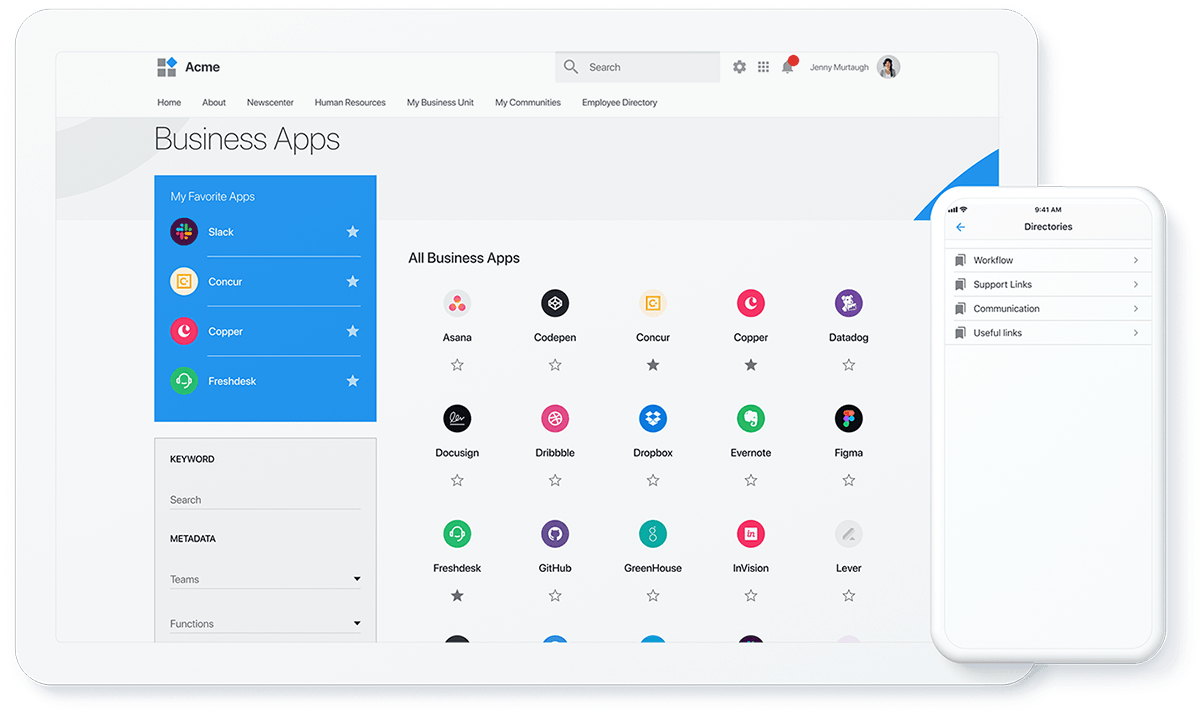
Task: Open My Business Unit menu
Action: pos(440,102)
